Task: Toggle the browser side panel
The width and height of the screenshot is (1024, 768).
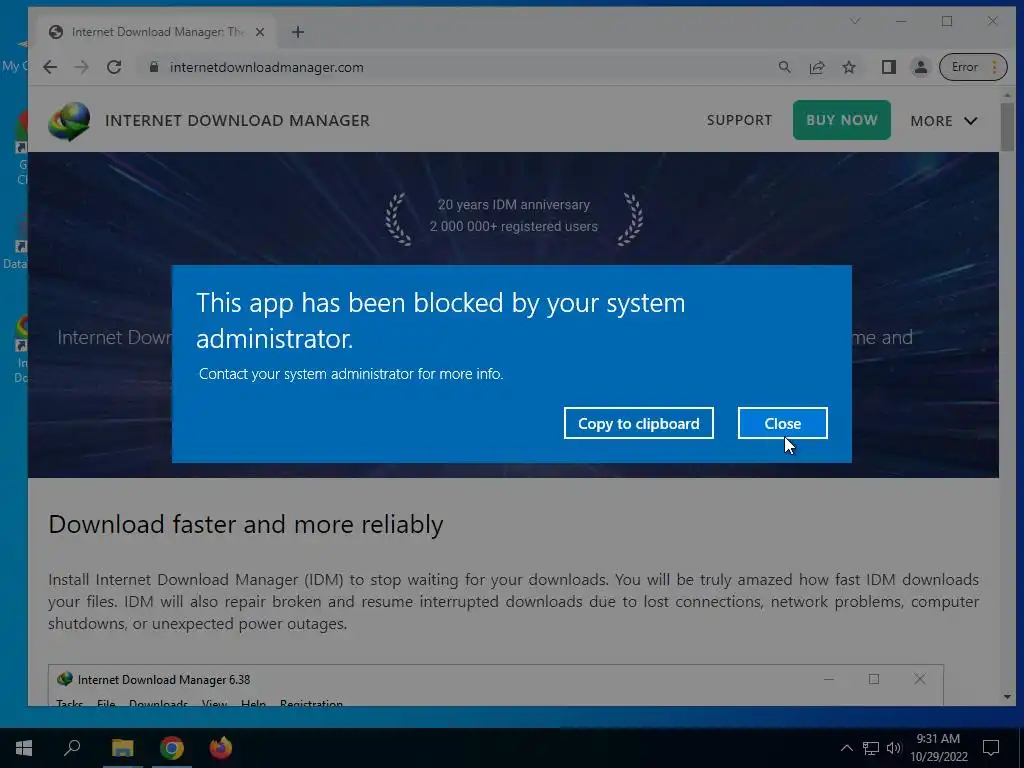Action: point(888,67)
